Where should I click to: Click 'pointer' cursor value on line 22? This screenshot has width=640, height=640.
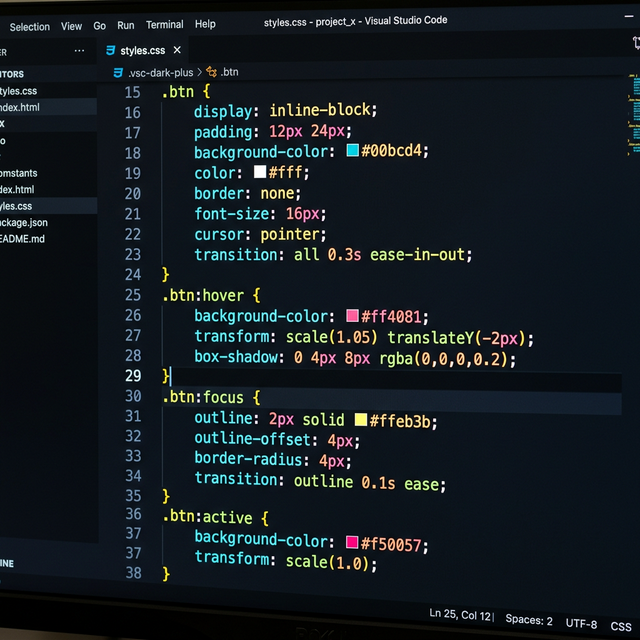point(290,234)
